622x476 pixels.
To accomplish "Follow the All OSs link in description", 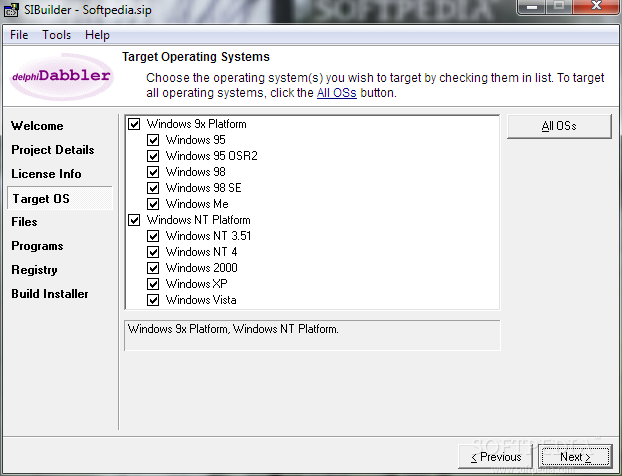I will [x=336, y=93].
